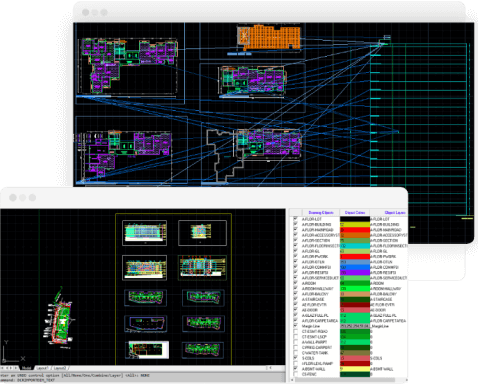
Task: Check the CT-ESMT-ROAD row checkbox
Action: [x=295, y=331]
